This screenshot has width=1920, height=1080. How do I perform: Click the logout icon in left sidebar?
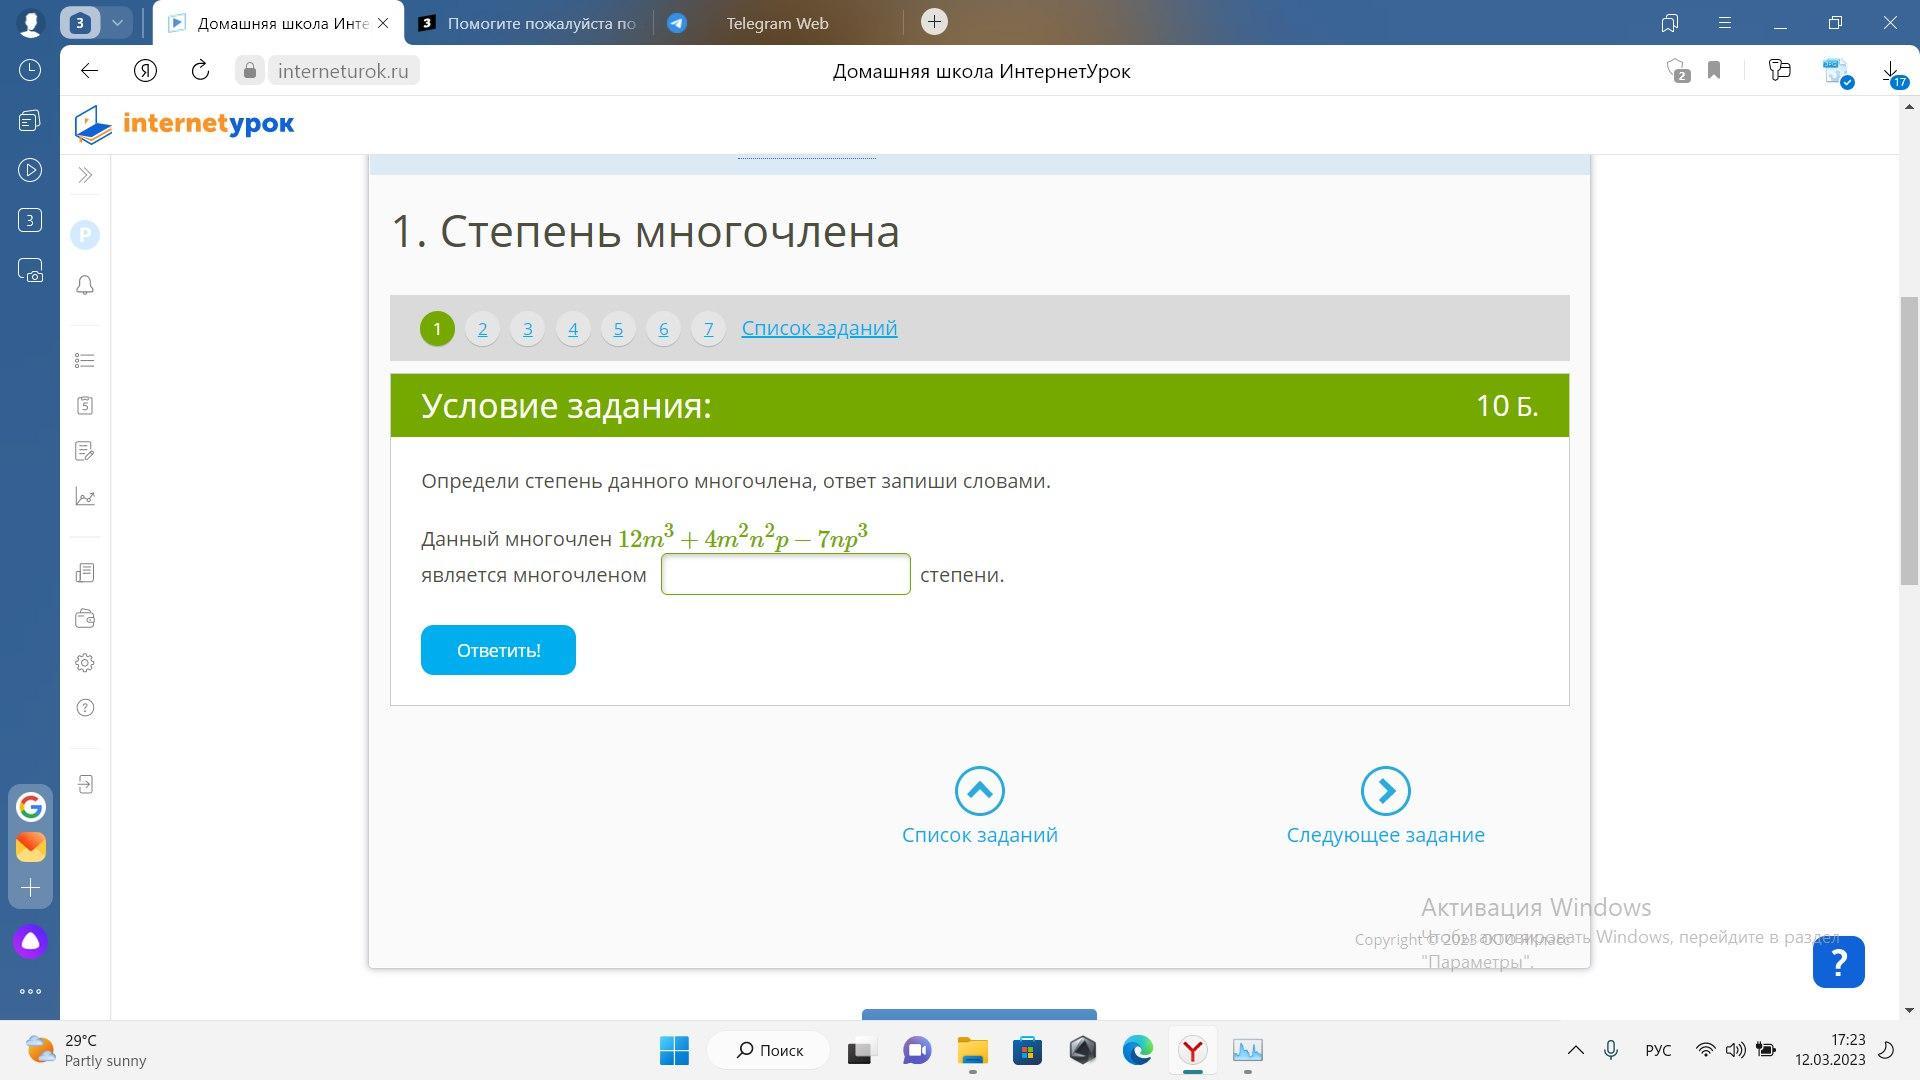pos(85,784)
